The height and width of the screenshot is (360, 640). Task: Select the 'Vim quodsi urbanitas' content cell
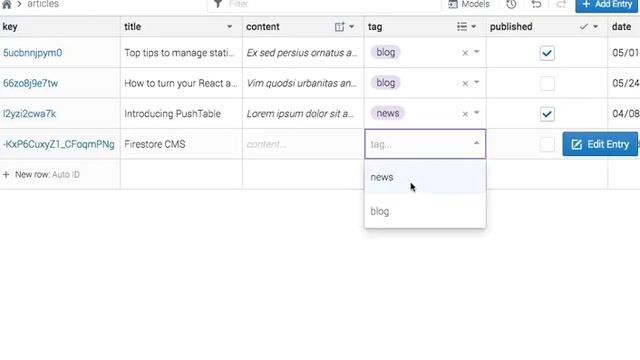pyautogui.click(x=303, y=83)
